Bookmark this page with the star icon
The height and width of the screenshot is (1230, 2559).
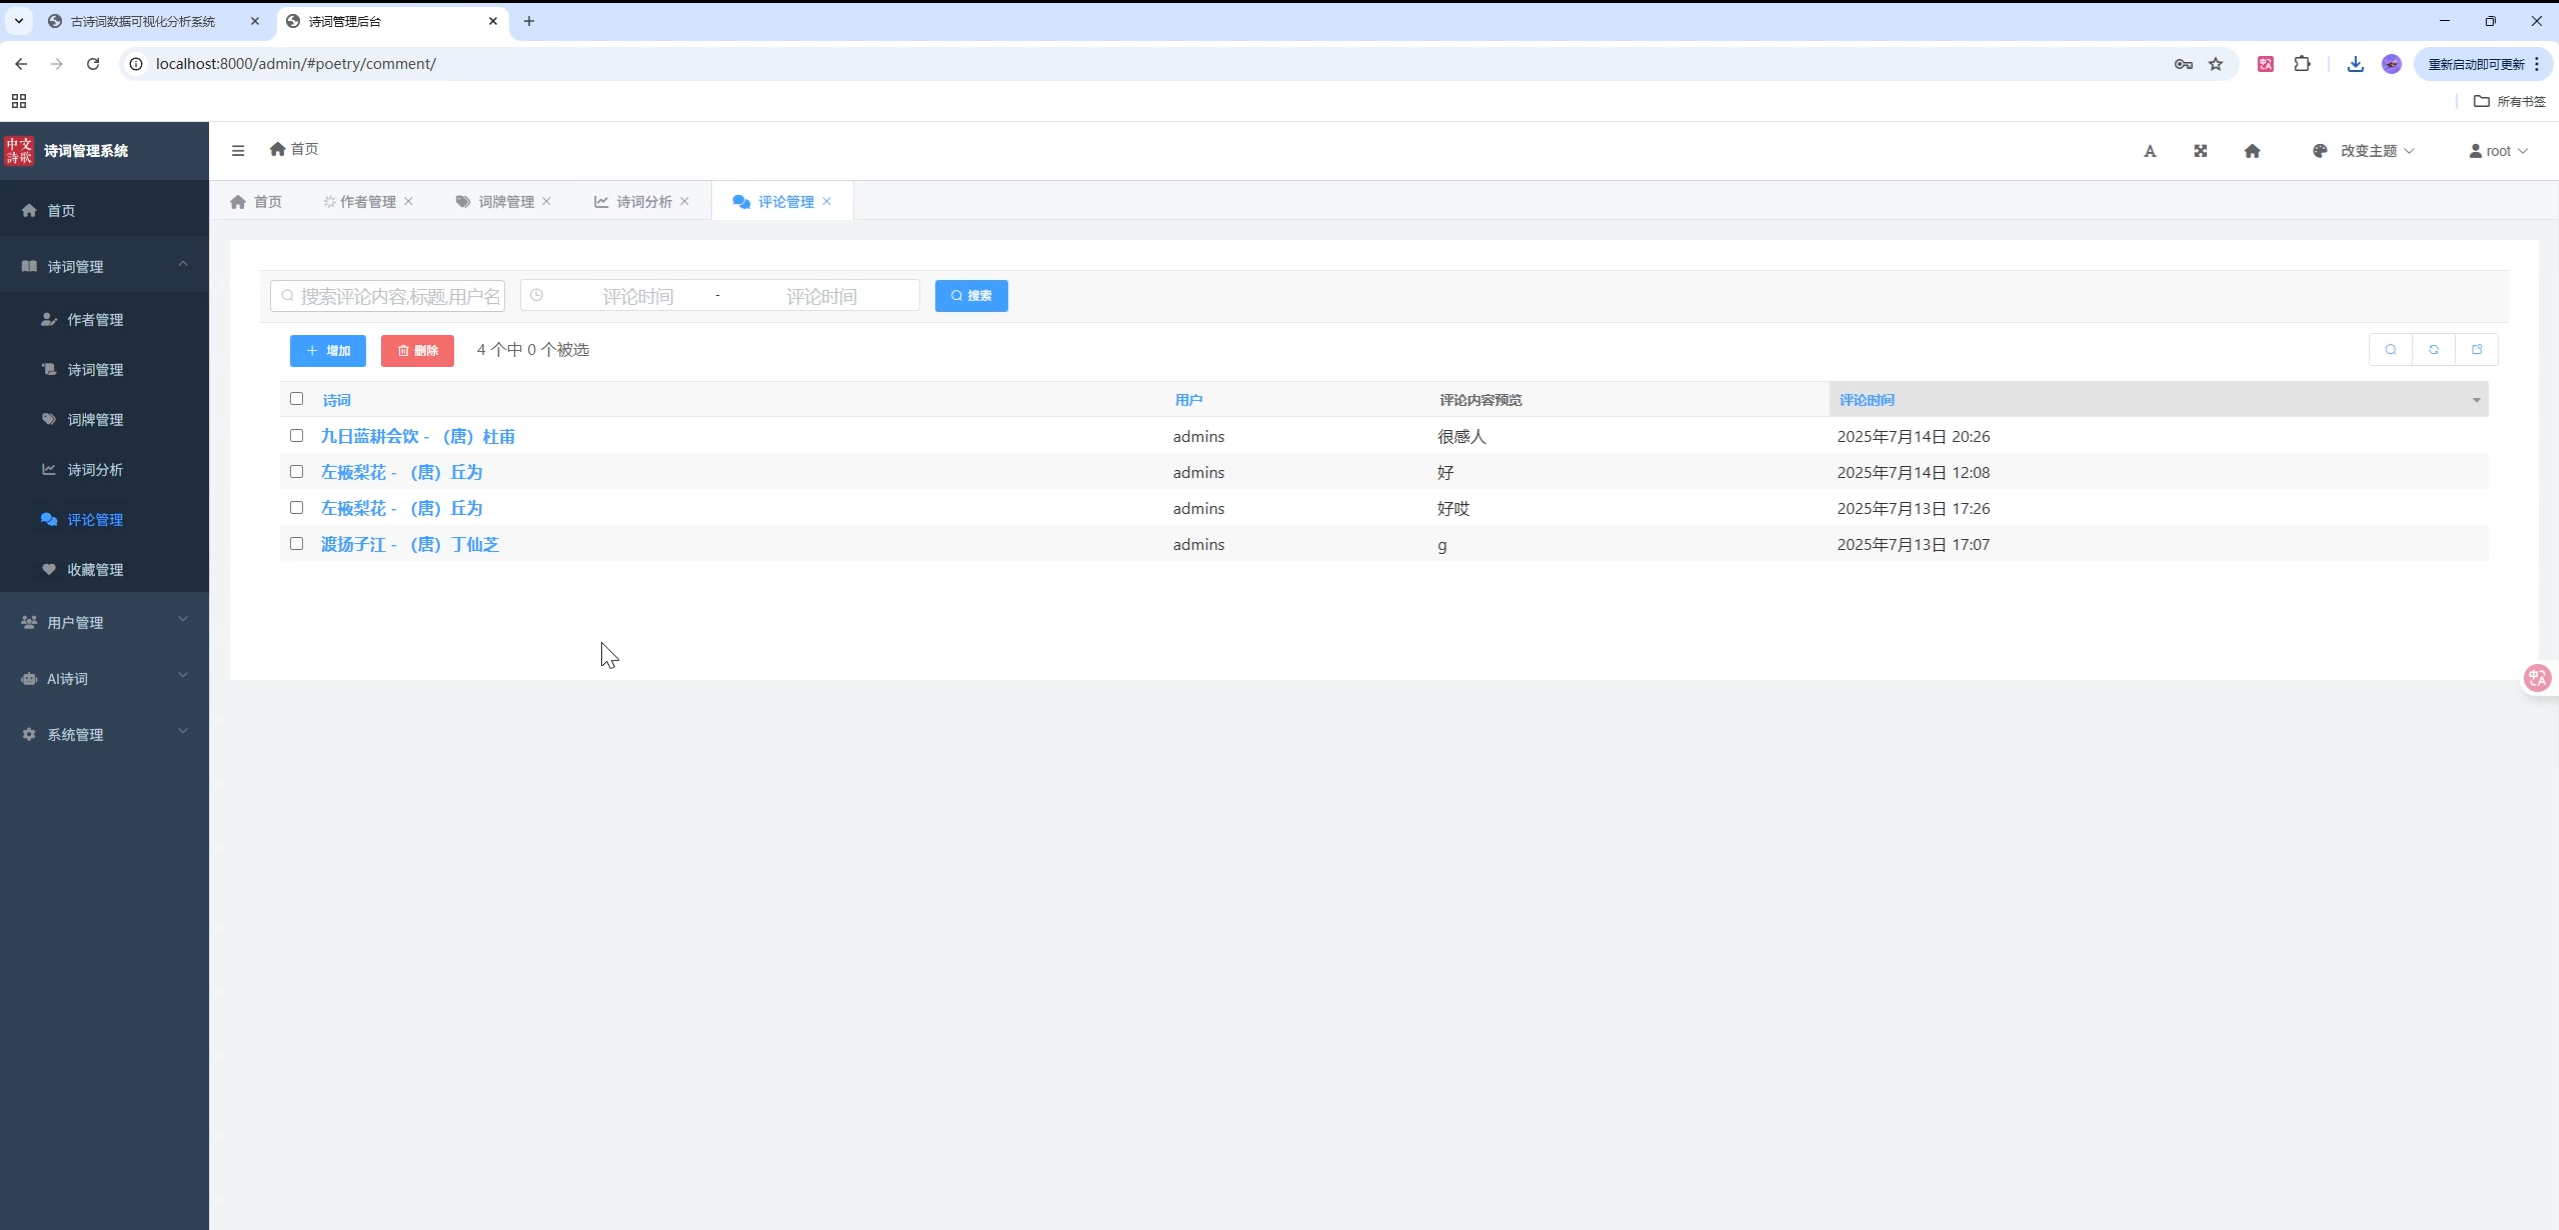click(2216, 64)
